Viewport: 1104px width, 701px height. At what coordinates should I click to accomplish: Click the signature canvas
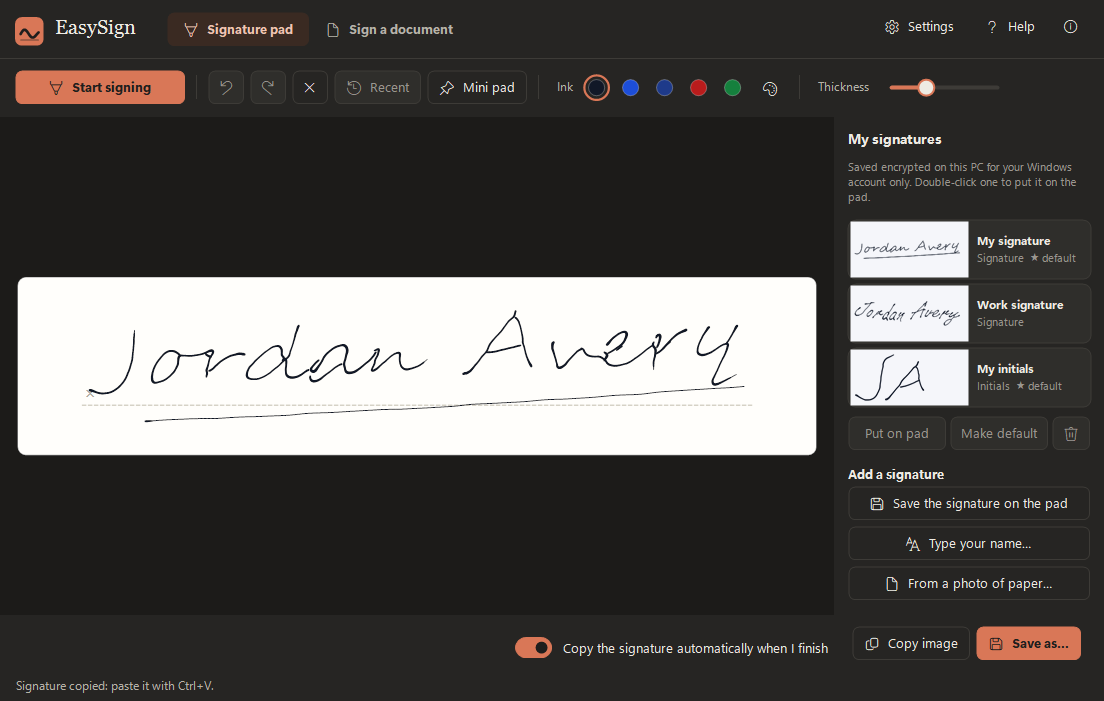coord(417,366)
